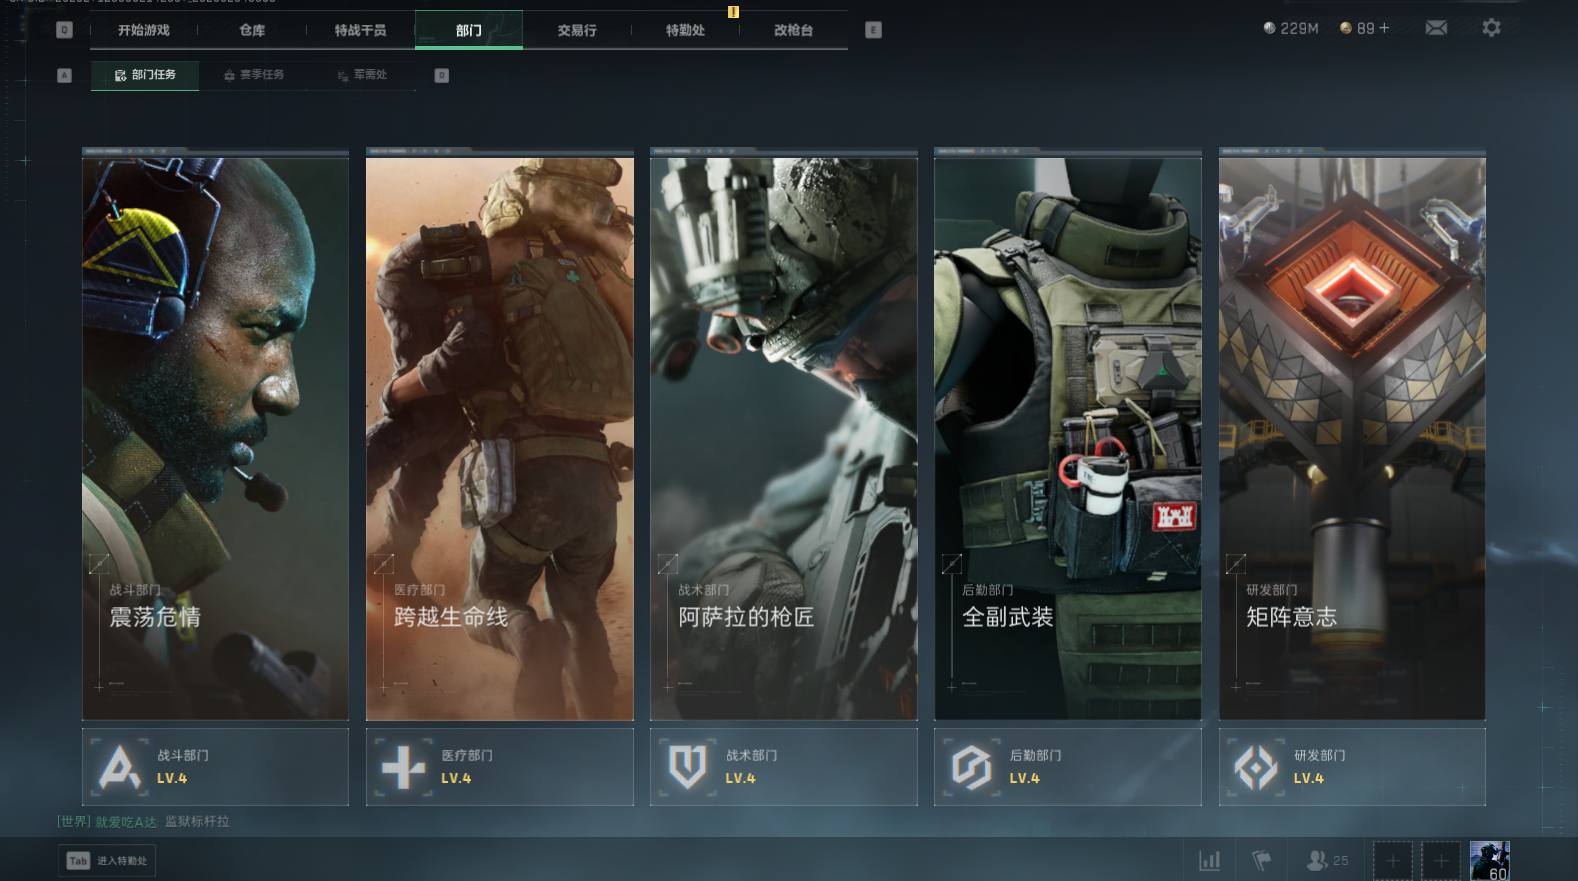
Task: Click the 229M currency amount
Action: click(x=1299, y=28)
